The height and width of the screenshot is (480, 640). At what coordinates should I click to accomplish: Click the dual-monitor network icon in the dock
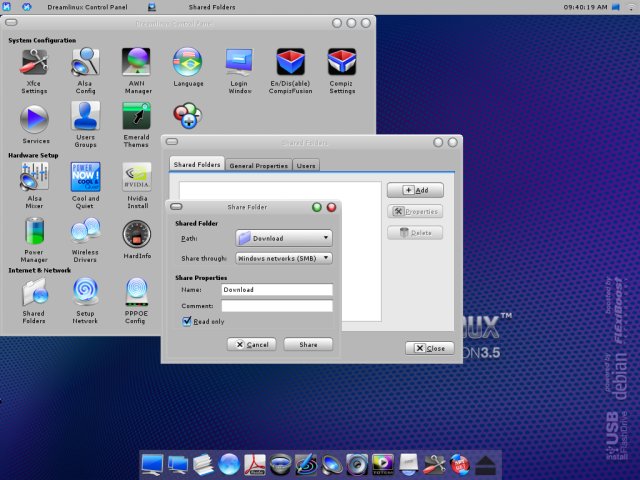pos(178,465)
